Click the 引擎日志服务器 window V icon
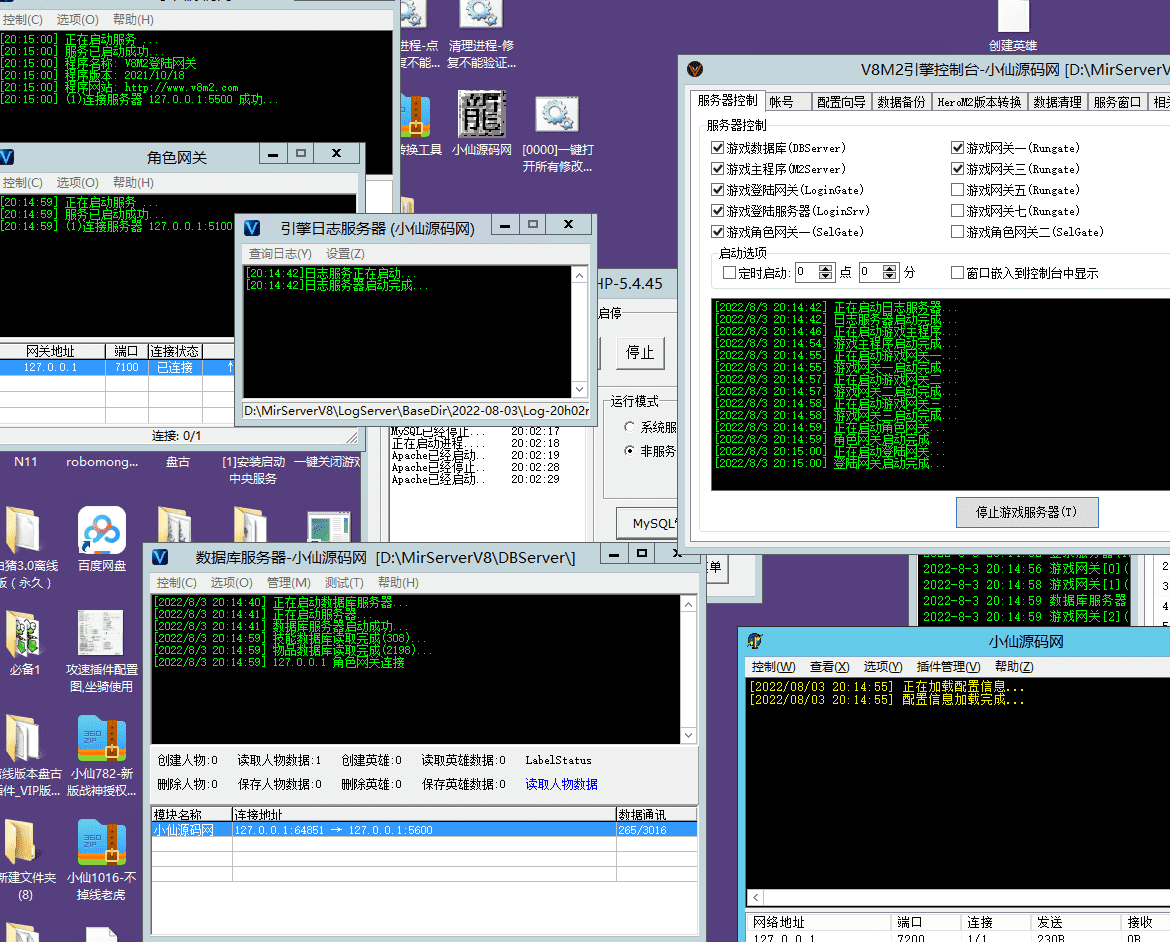Screen dimensions: 1170x942 [x=252, y=228]
